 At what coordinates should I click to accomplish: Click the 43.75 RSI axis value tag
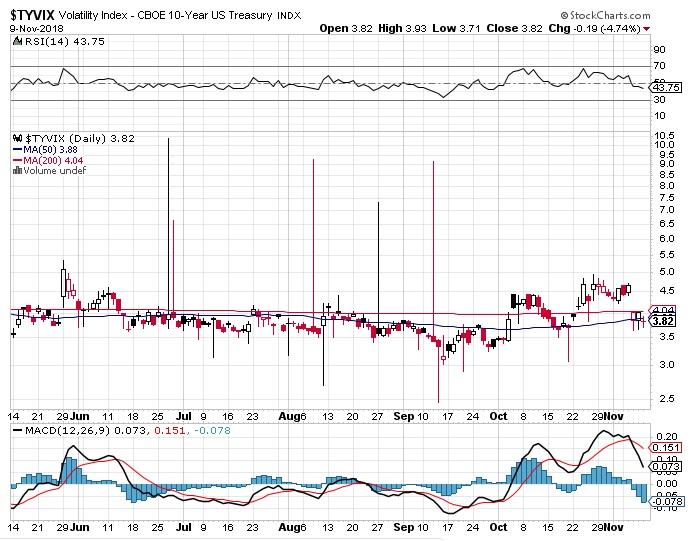(666, 87)
